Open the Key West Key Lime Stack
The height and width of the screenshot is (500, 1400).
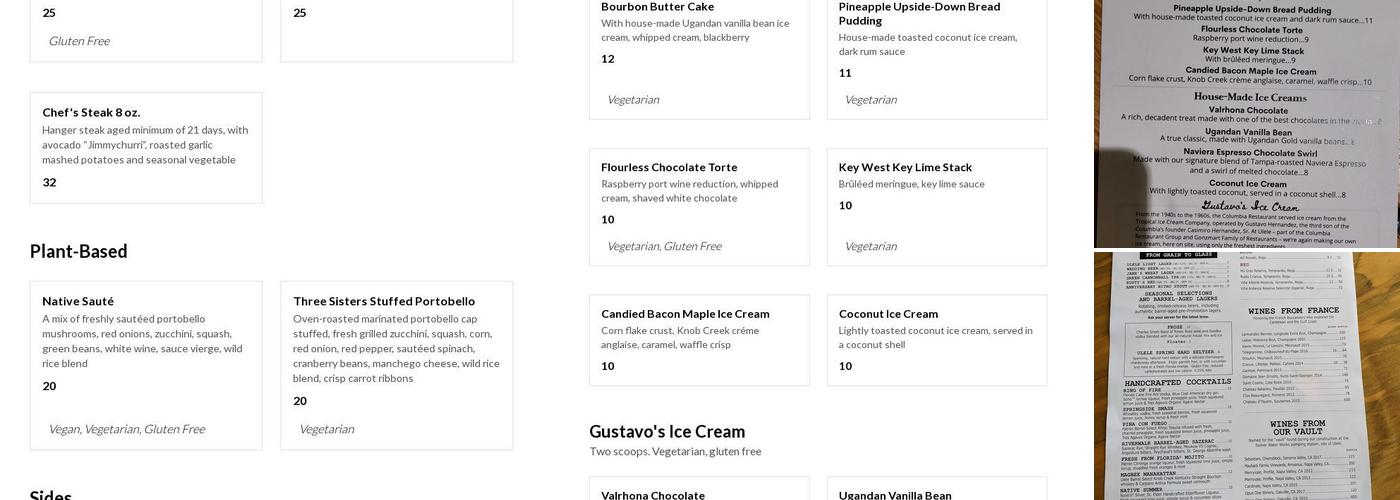click(x=905, y=167)
